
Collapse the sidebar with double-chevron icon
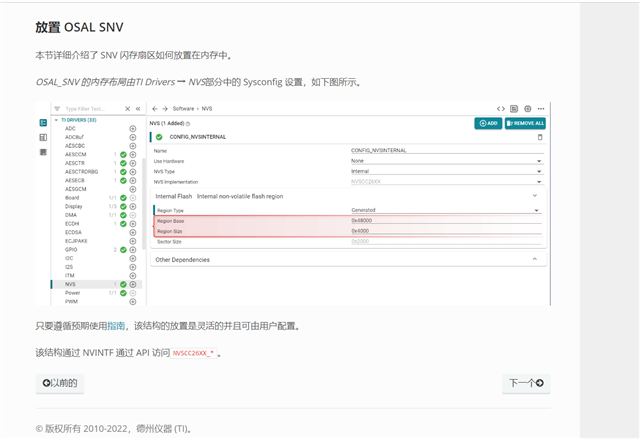[138, 109]
